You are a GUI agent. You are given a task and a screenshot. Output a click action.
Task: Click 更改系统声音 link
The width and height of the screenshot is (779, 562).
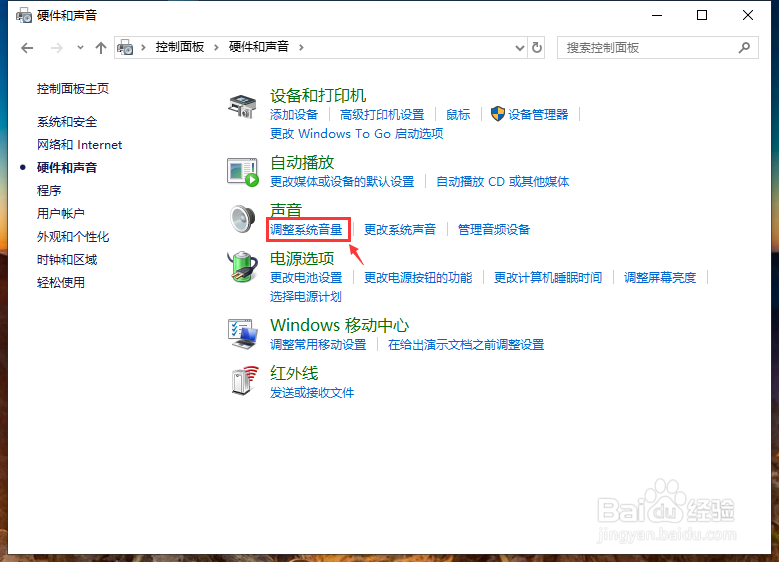coord(399,230)
